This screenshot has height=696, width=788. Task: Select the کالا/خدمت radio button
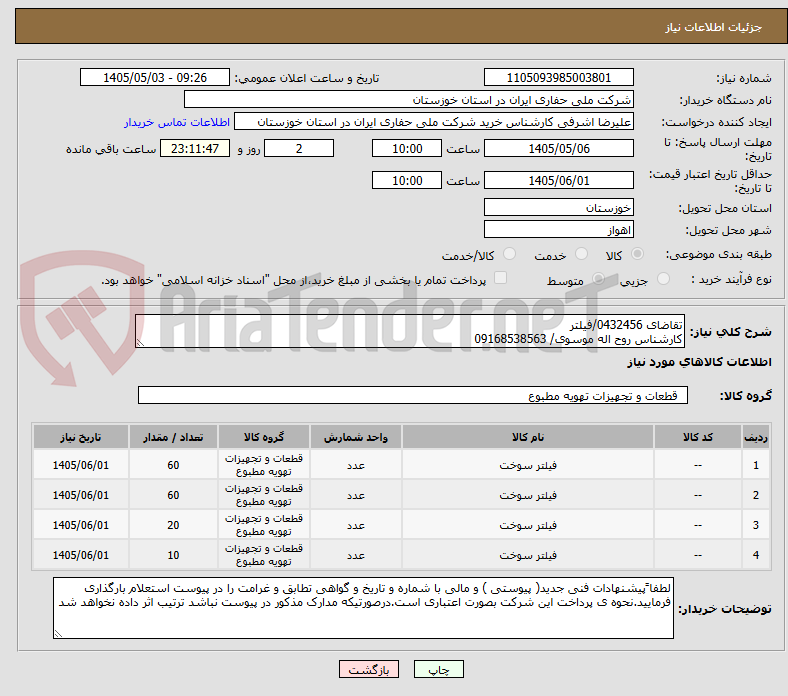click(509, 254)
